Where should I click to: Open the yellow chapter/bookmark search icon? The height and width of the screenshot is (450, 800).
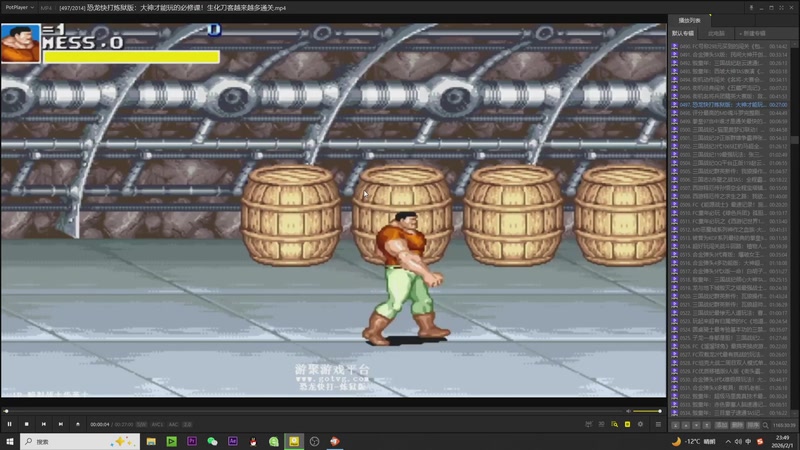(x=614, y=424)
